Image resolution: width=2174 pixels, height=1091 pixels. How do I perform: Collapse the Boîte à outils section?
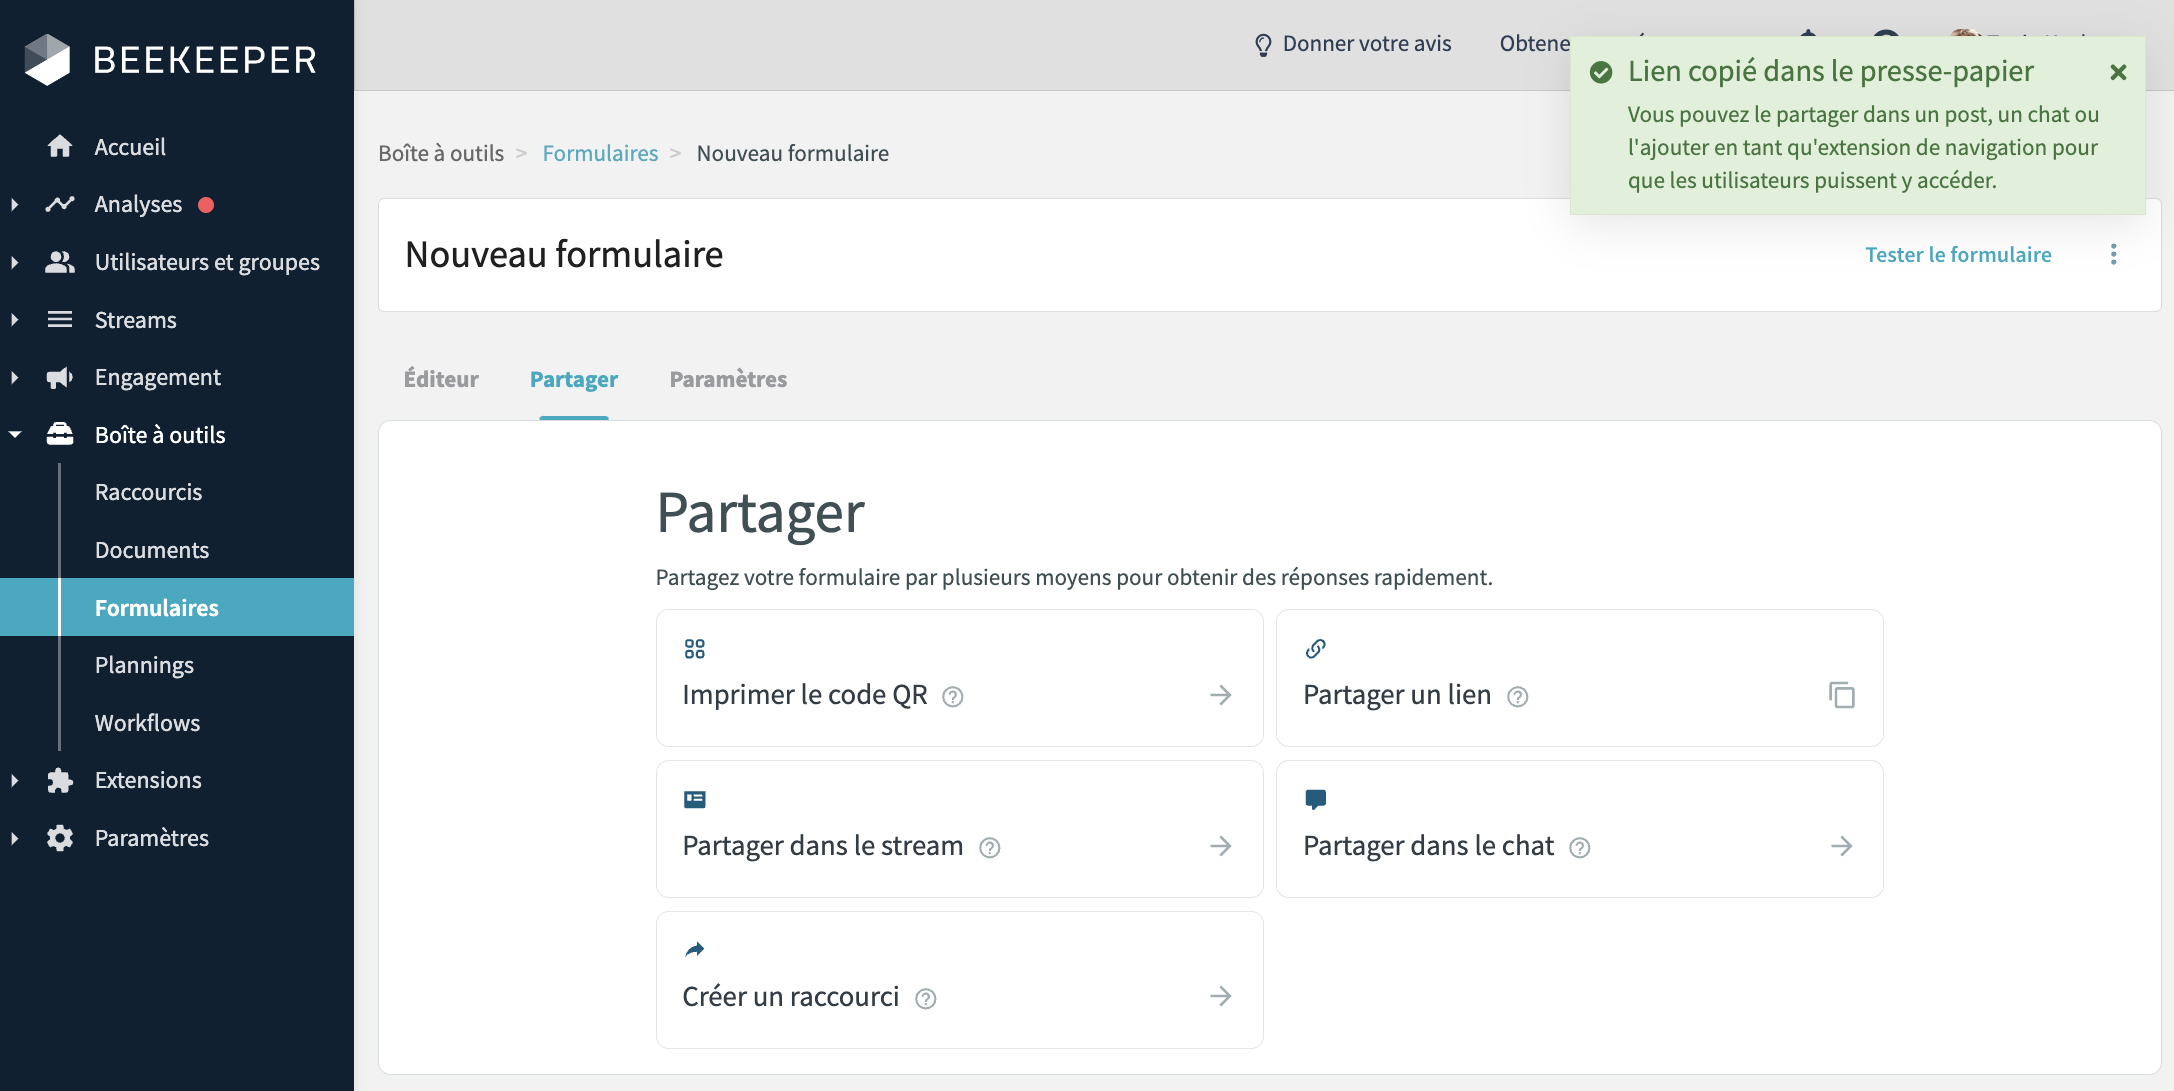[x=15, y=435]
